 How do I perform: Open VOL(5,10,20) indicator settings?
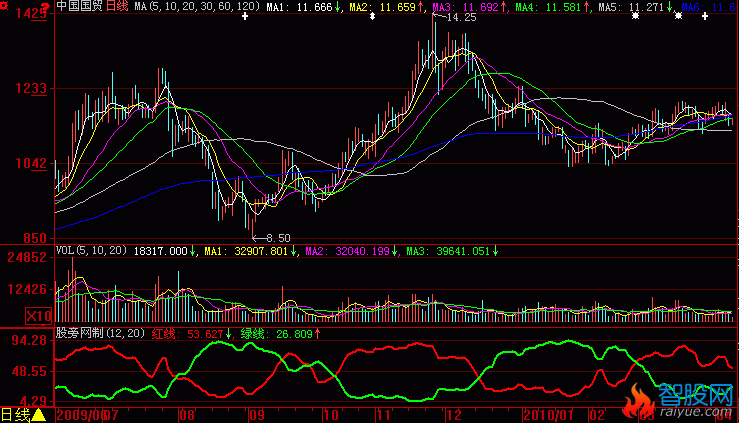pyautogui.click(x=91, y=251)
